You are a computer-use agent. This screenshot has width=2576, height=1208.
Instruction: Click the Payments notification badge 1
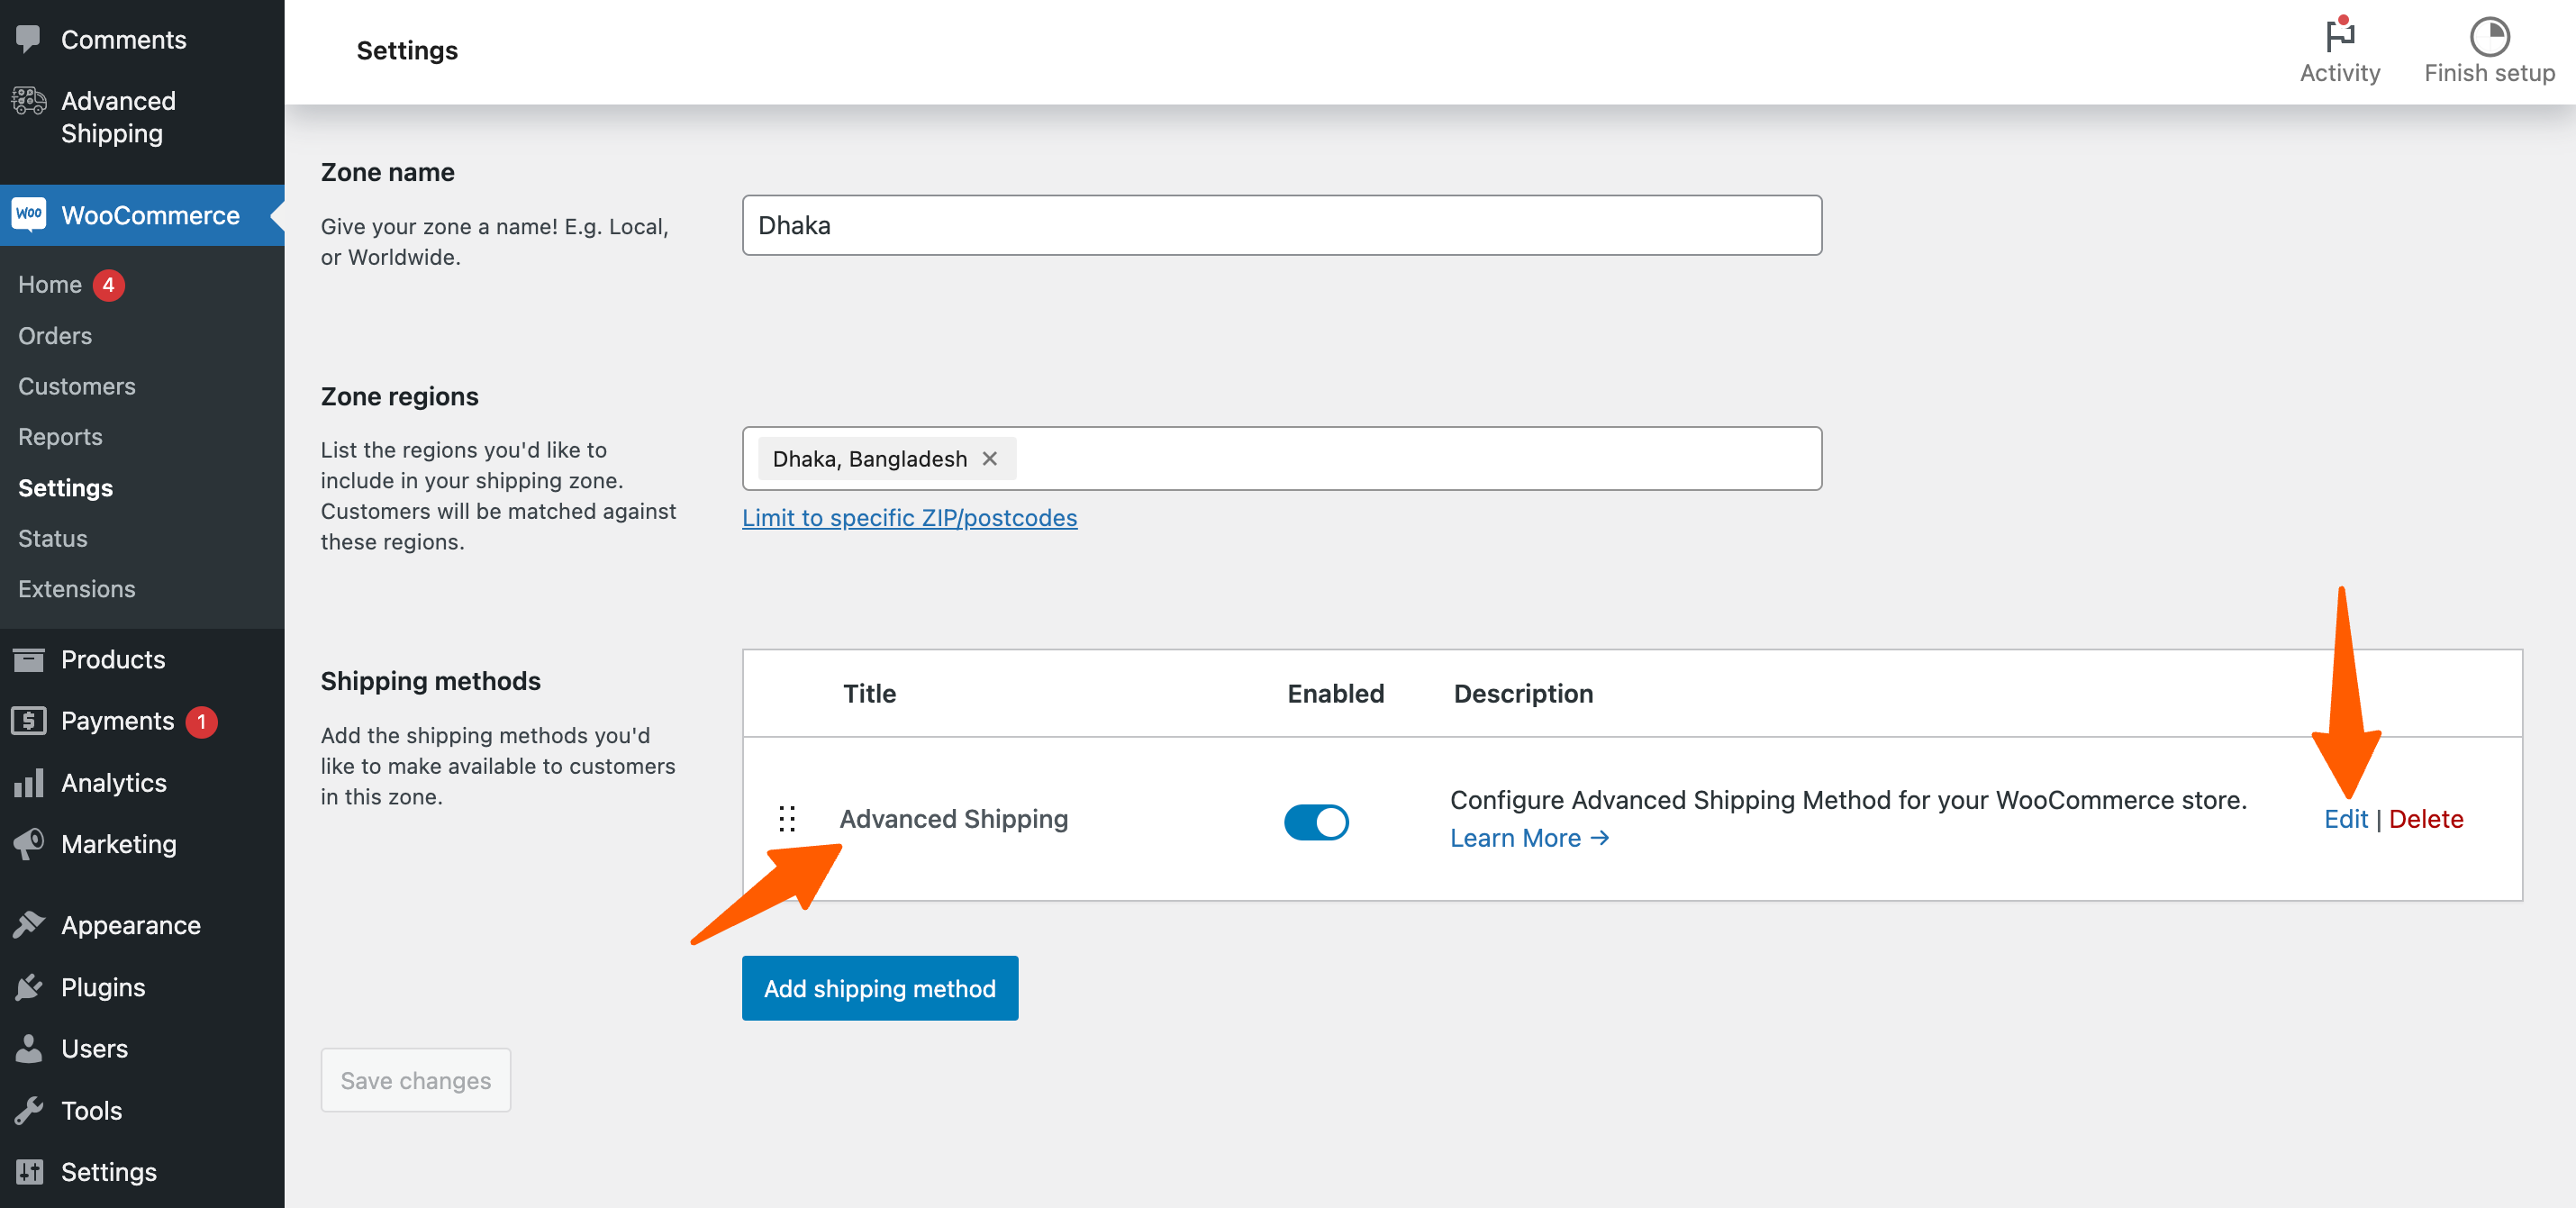coord(201,721)
